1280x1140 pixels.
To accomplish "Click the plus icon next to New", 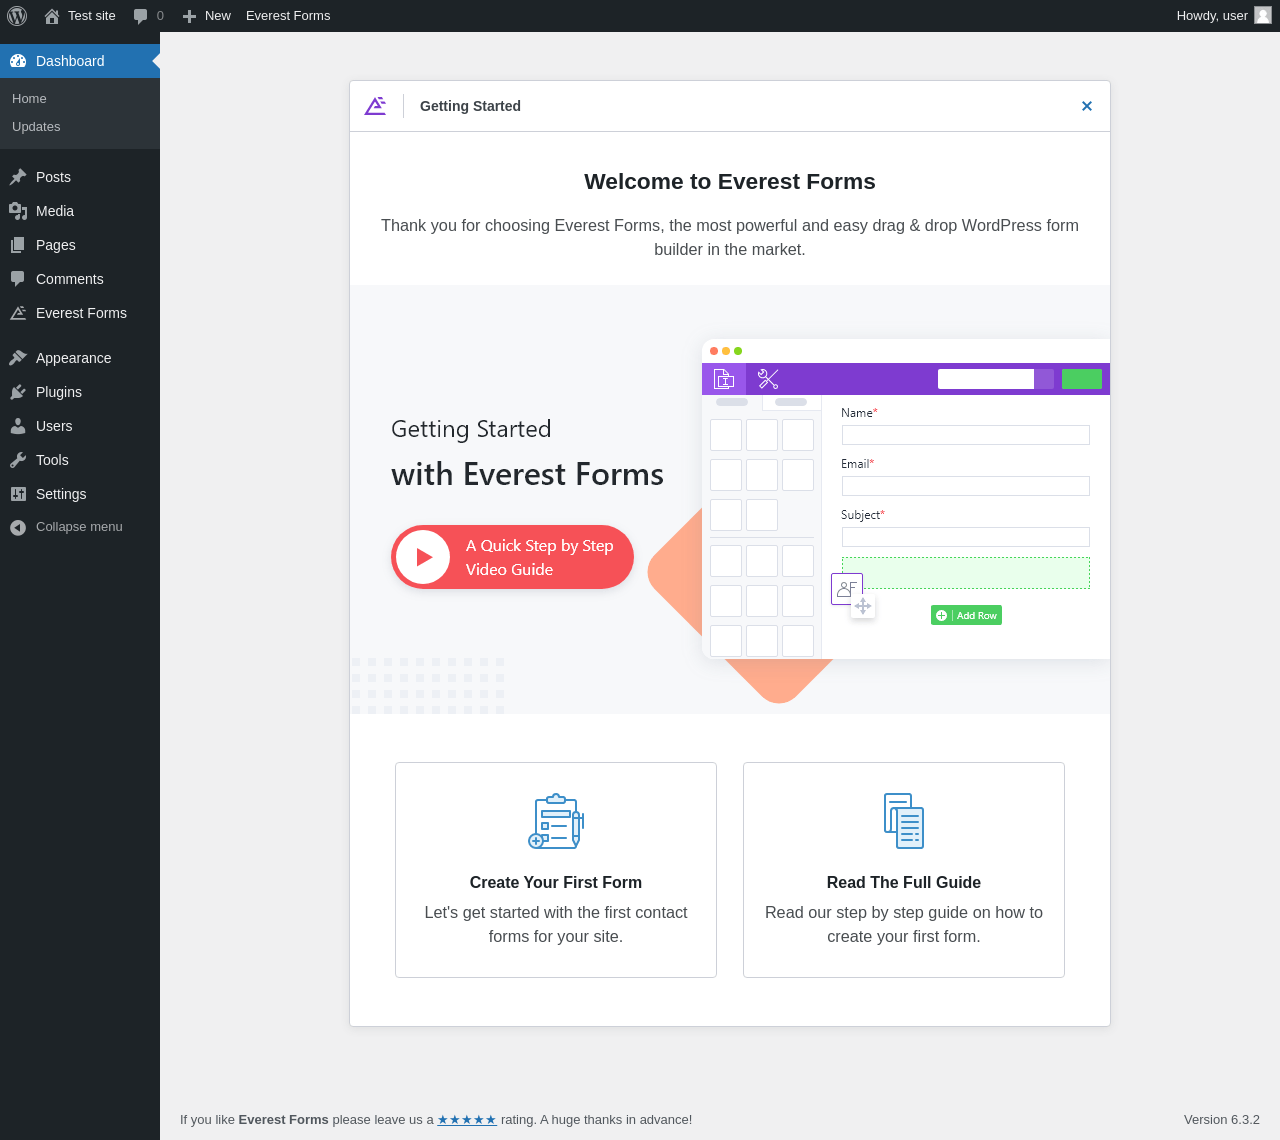I will point(189,16).
